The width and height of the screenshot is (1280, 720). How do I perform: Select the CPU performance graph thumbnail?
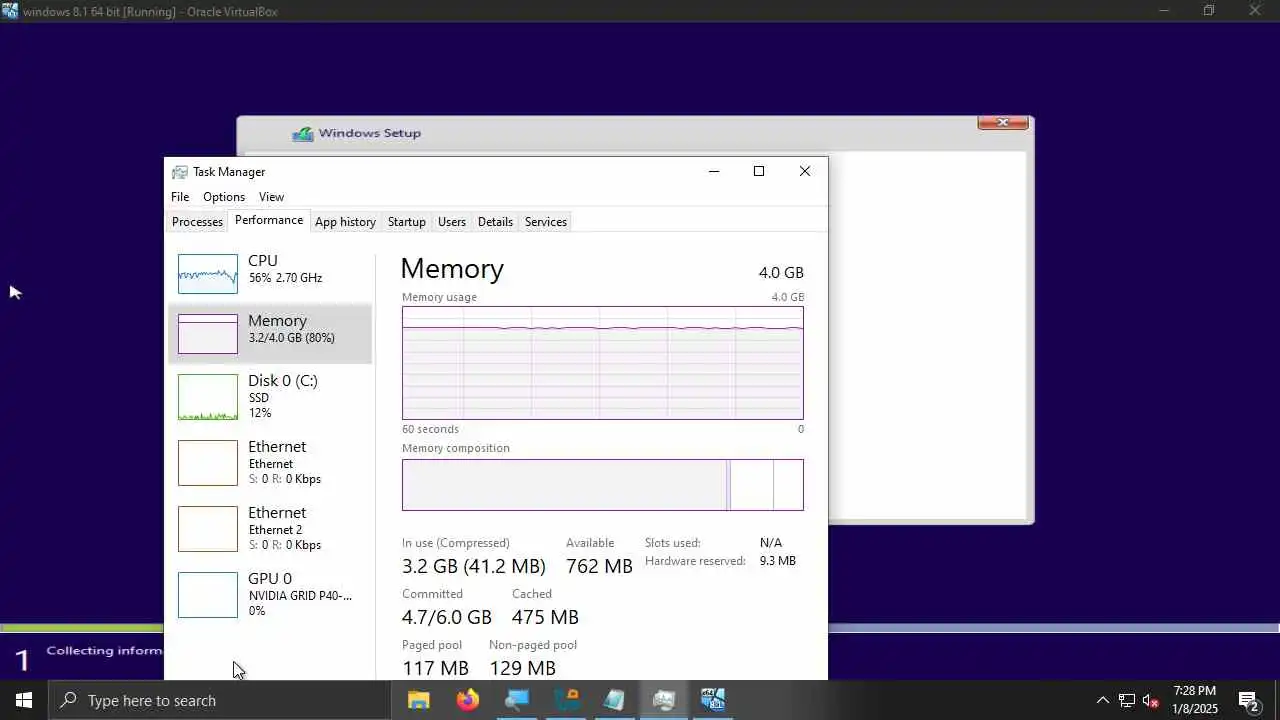click(208, 274)
